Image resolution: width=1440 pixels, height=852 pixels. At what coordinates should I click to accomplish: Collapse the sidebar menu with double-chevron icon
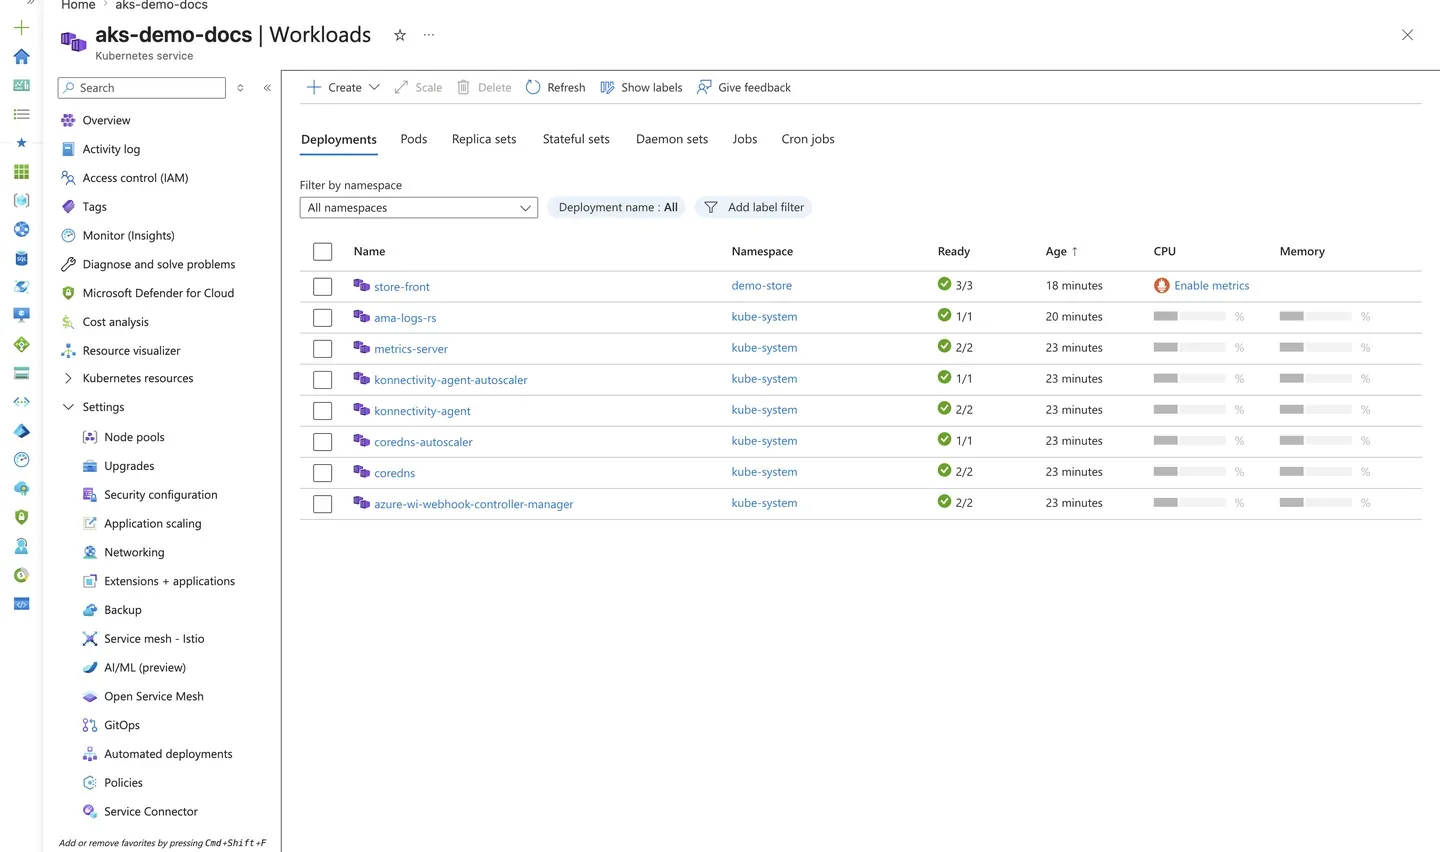click(267, 88)
